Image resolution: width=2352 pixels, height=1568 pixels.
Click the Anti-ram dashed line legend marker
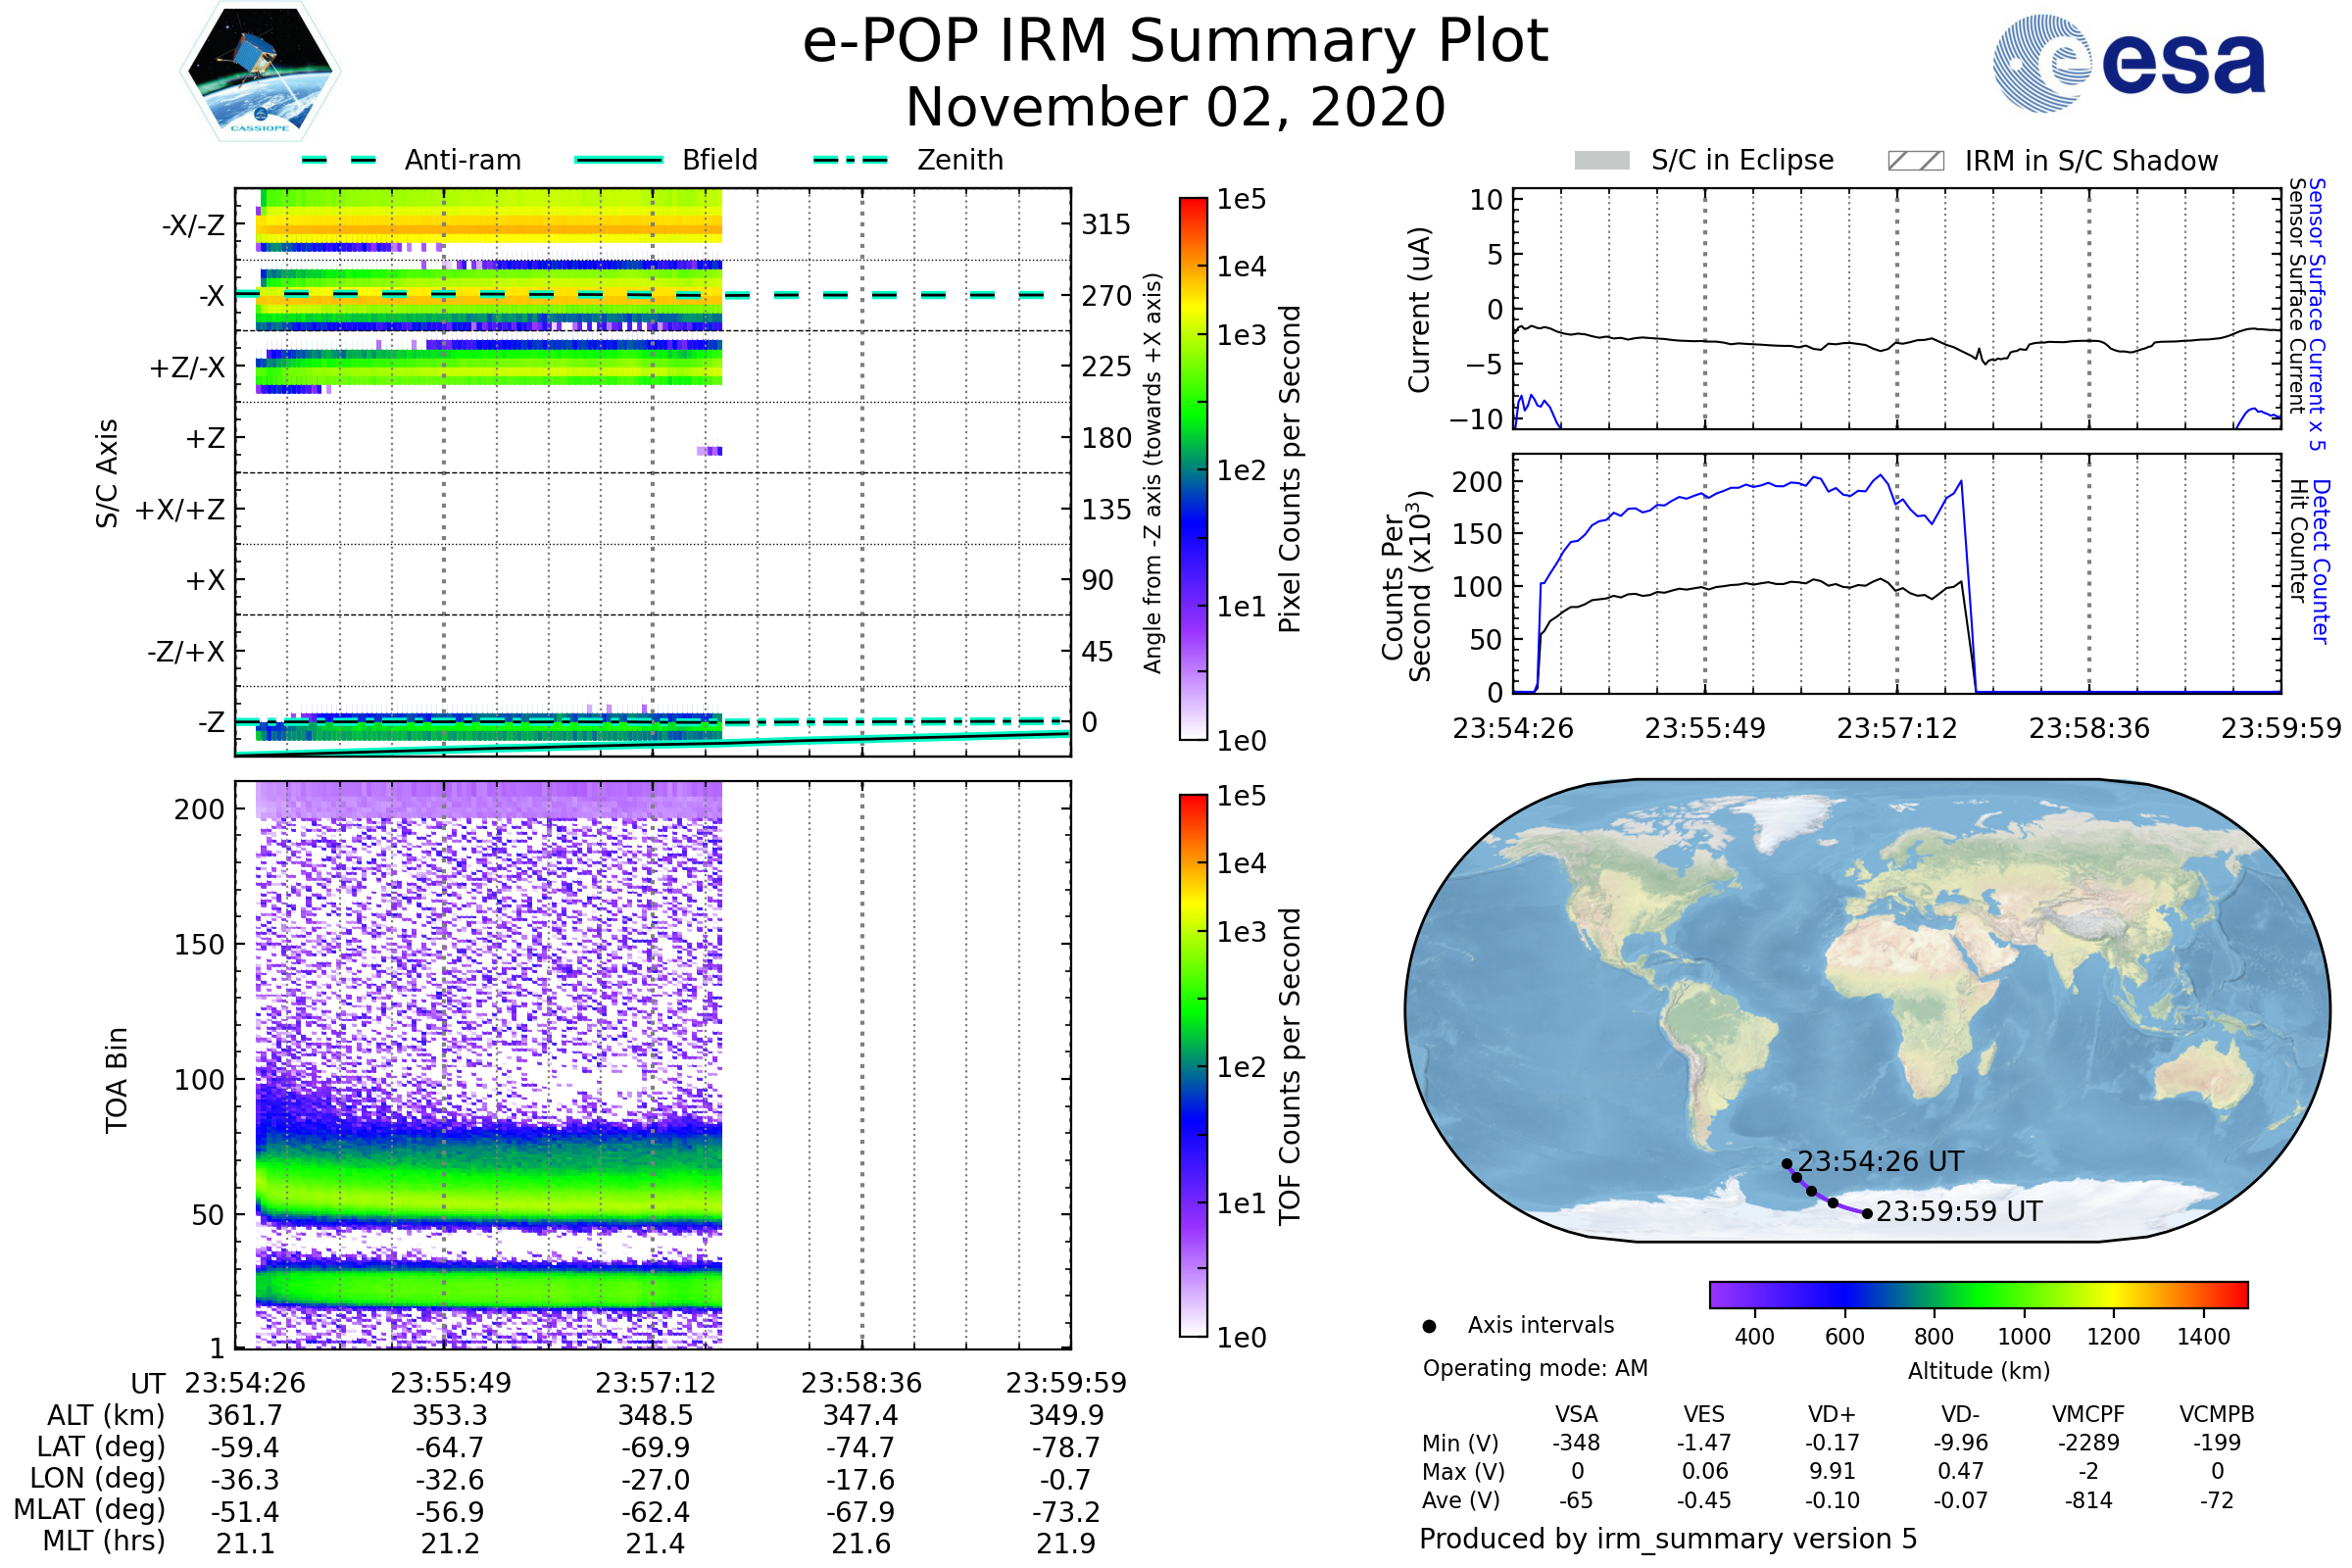(x=339, y=160)
